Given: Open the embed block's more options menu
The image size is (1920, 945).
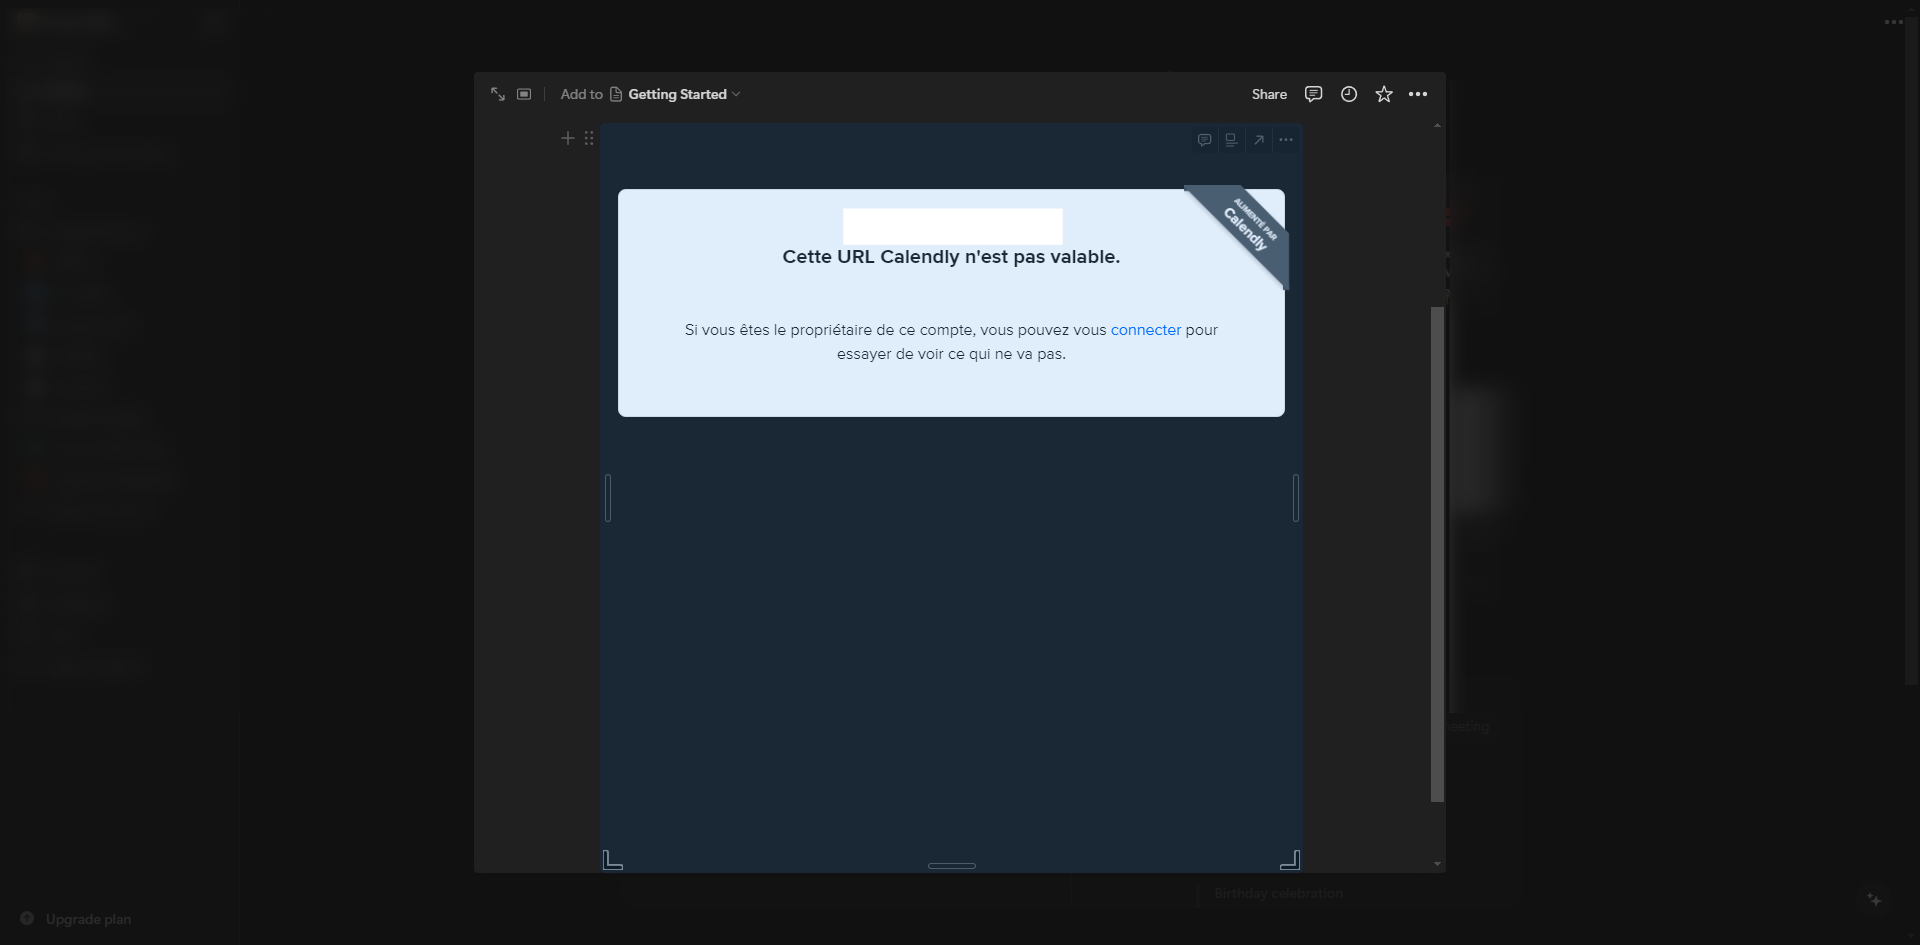Looking at the screenshot, I should [x=1286, y=140].
